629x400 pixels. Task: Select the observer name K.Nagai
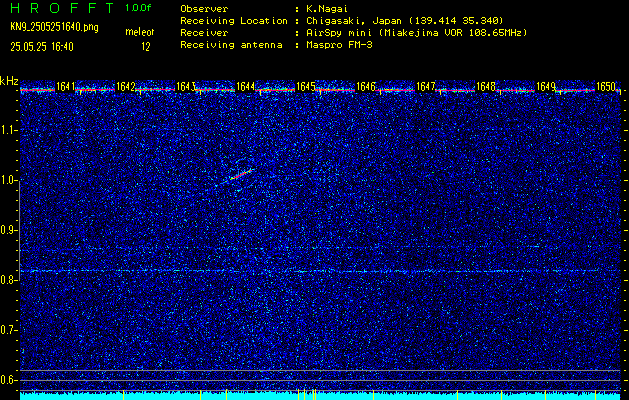coord(327,8)
